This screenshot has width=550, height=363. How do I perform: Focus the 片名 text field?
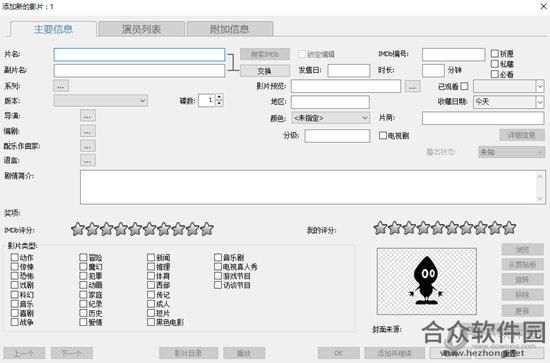[139, 55]
